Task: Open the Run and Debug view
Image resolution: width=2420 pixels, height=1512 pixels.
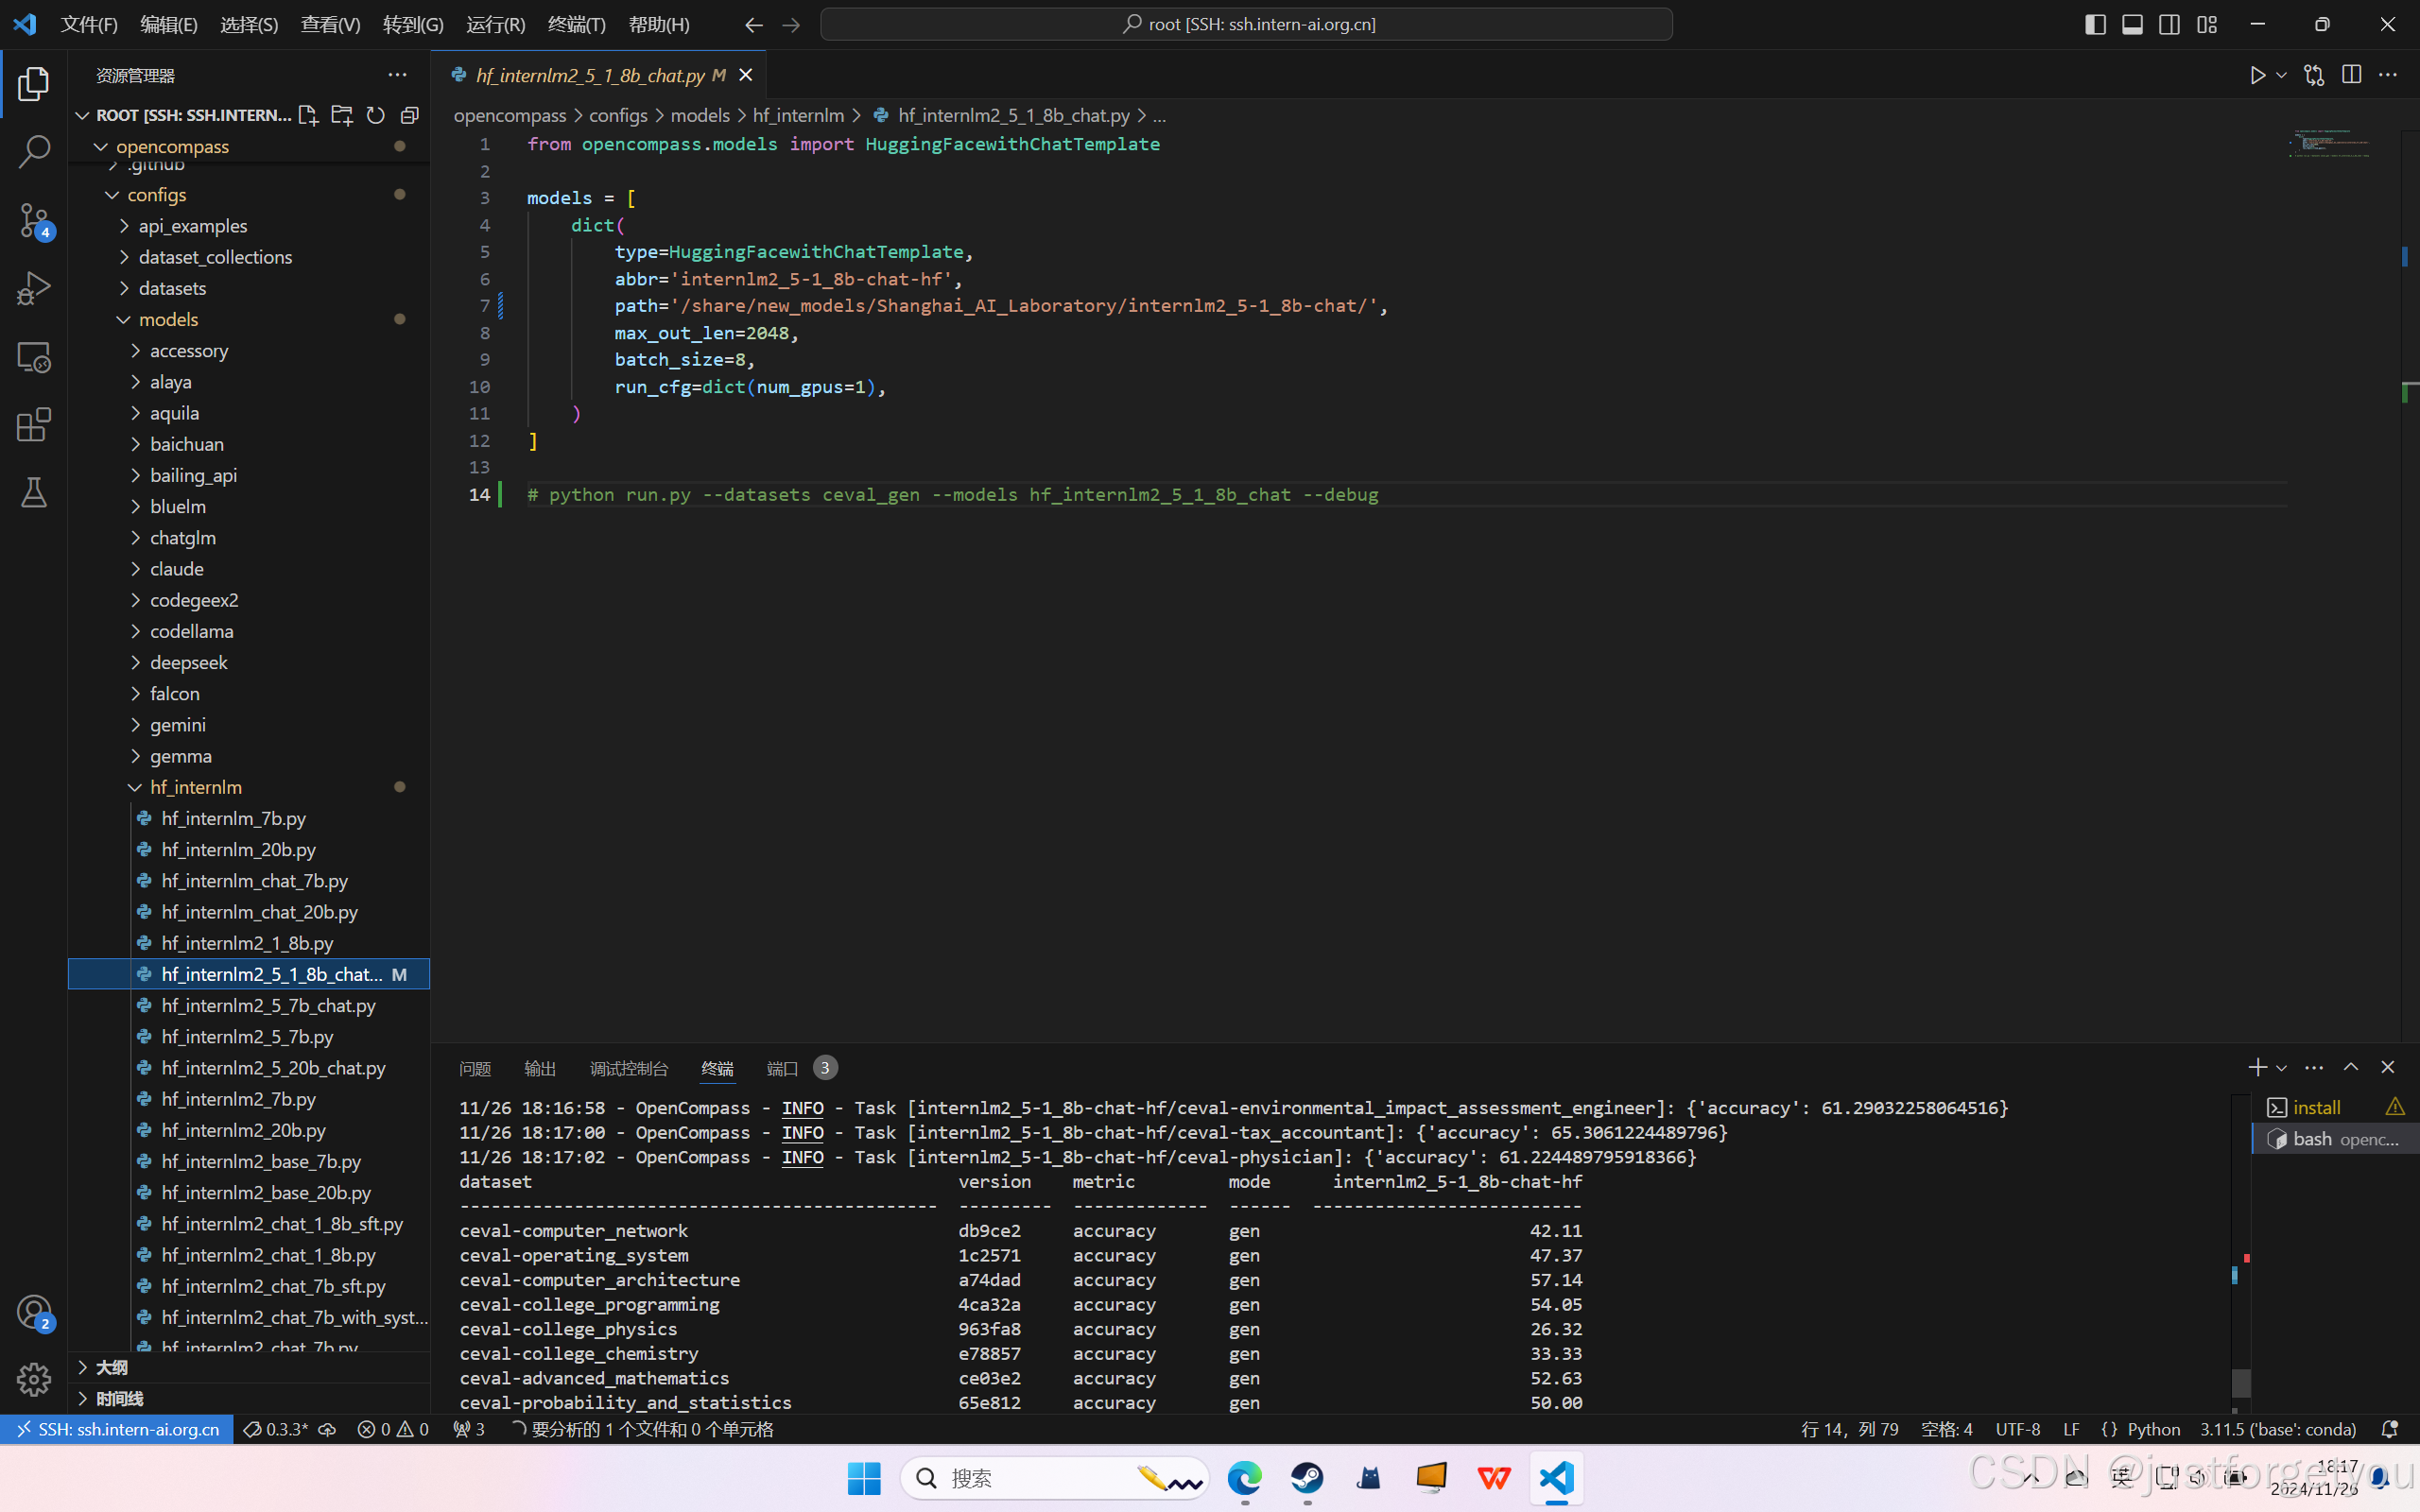Action: coord(34,288)
